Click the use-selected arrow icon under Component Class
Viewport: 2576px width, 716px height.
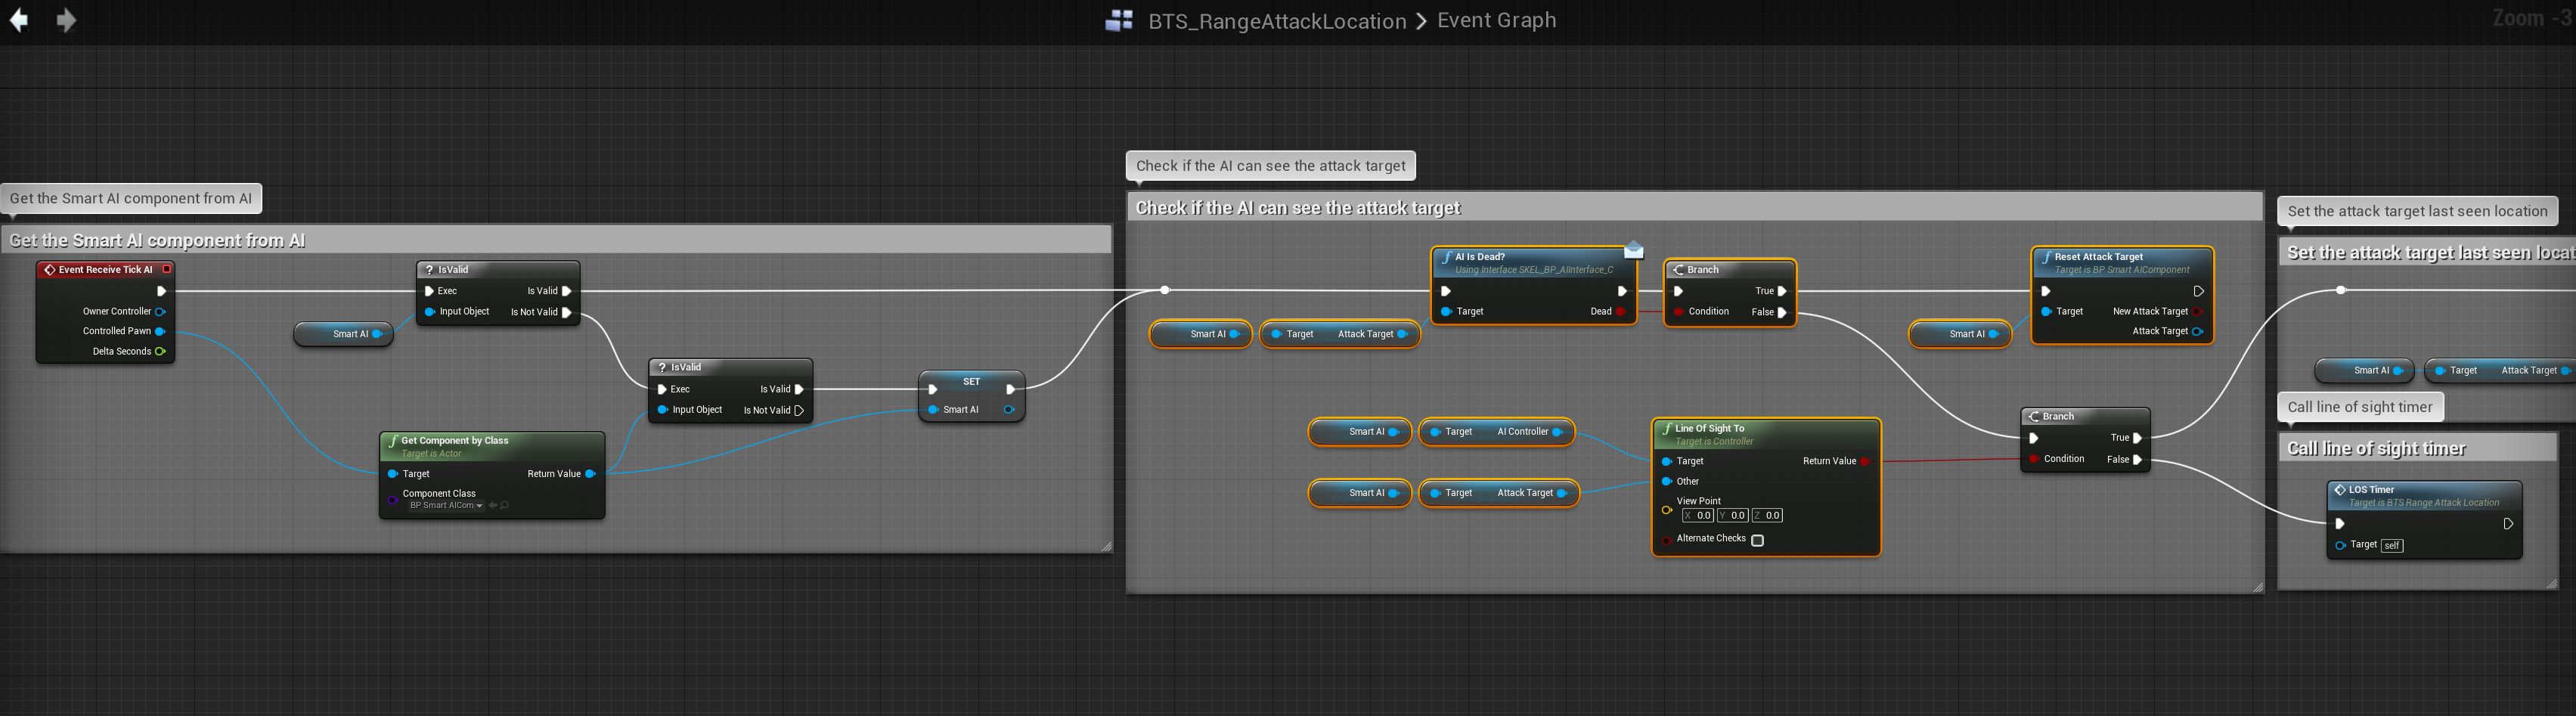(493, 506)
